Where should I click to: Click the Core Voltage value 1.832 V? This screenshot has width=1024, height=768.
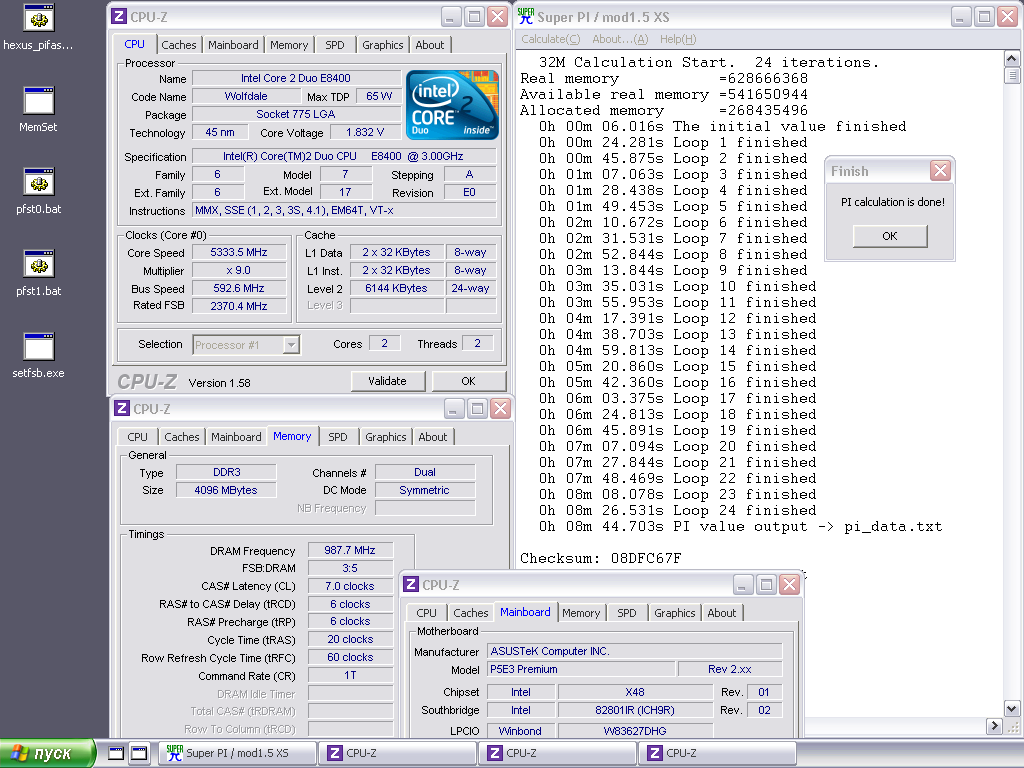(x=365, y=133)
